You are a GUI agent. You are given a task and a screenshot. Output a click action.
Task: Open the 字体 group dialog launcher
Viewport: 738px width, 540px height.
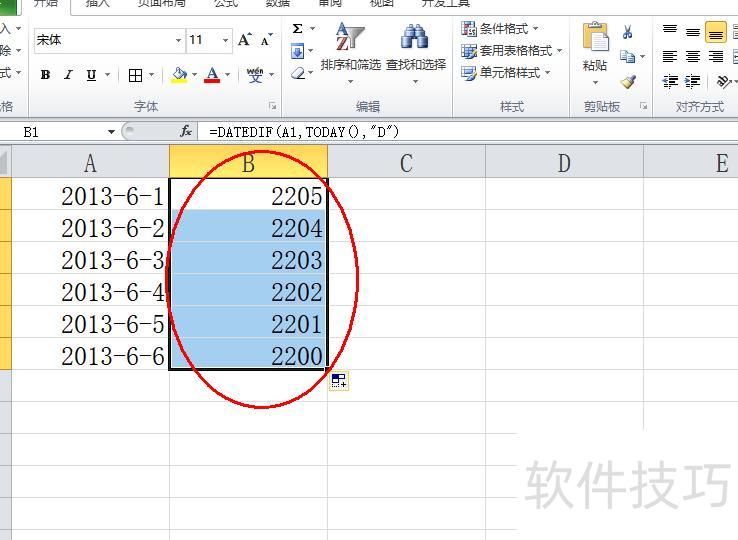[273, 106]
